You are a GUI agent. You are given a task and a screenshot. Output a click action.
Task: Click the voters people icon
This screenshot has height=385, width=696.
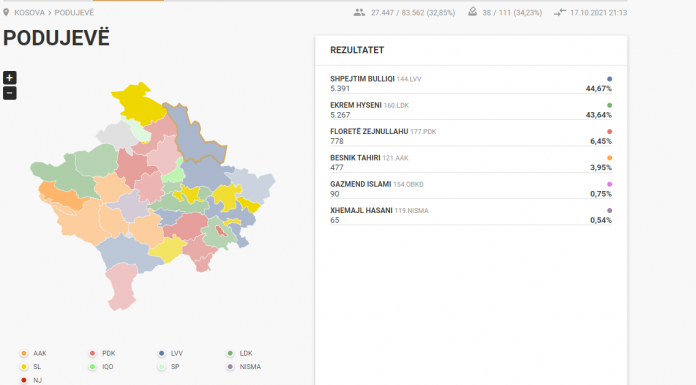pyautogui.click(x=359, y=12)
